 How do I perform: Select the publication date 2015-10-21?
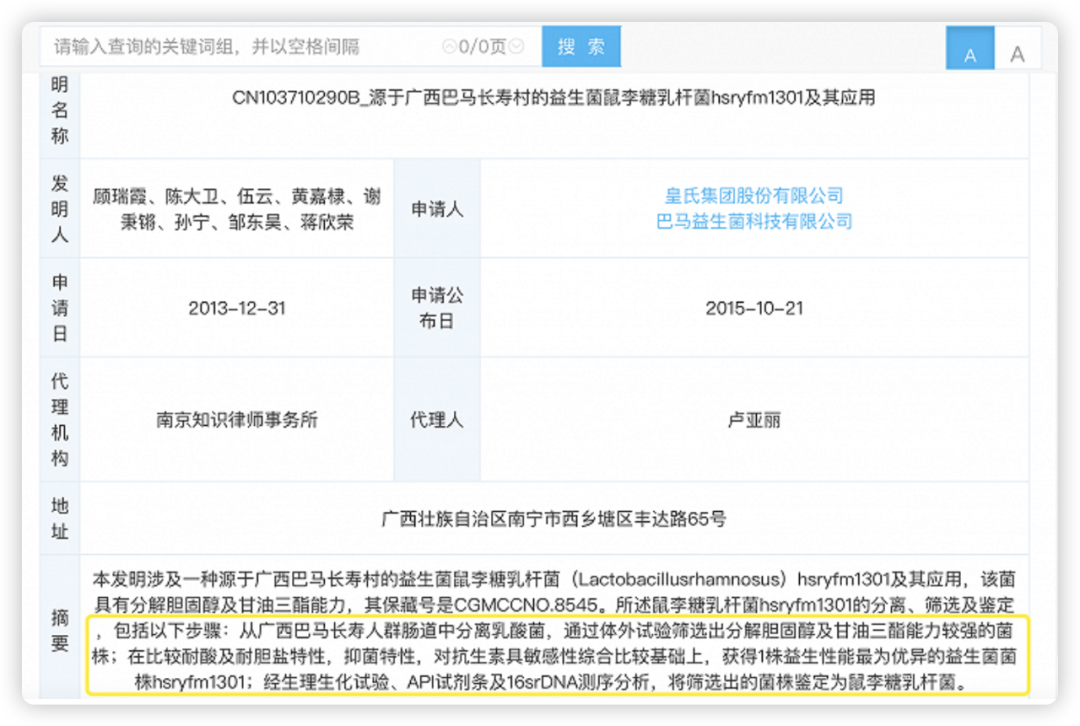click(x=754, y=308)
